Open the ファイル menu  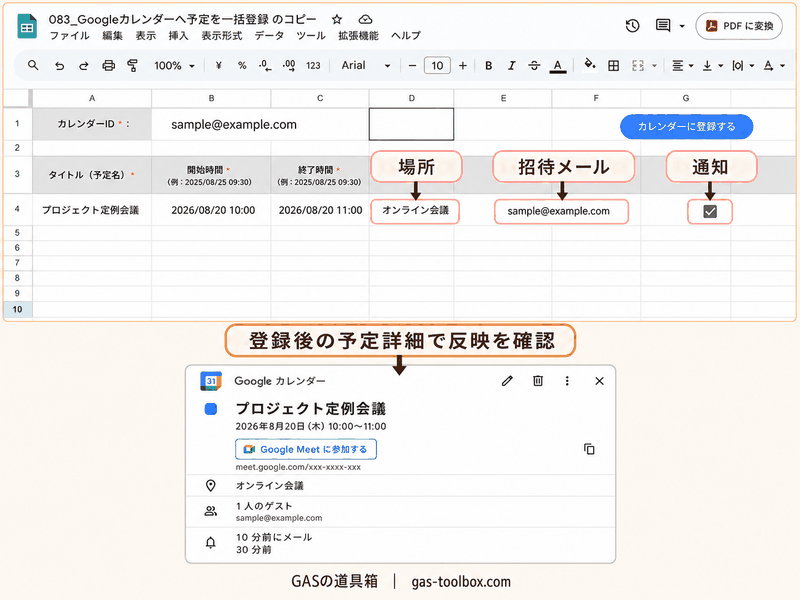(x=69, y=36)
